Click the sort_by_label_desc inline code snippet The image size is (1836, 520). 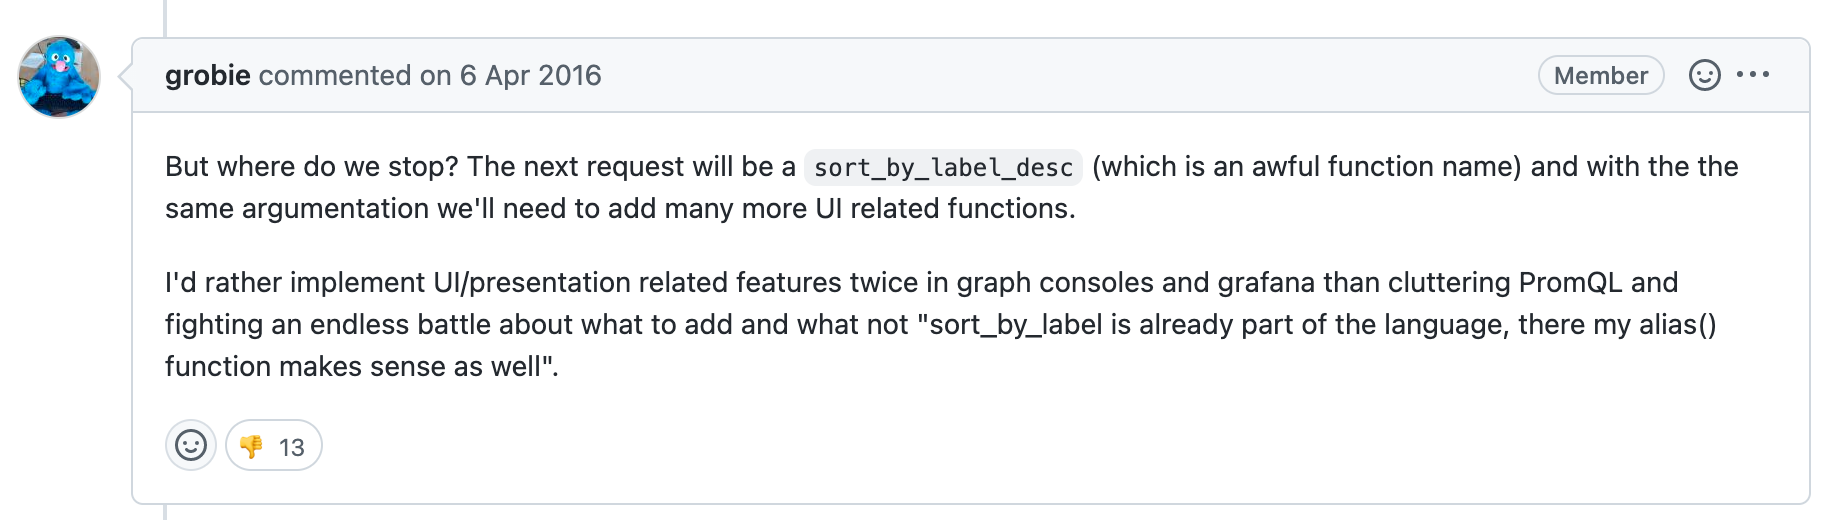(943, 167)
